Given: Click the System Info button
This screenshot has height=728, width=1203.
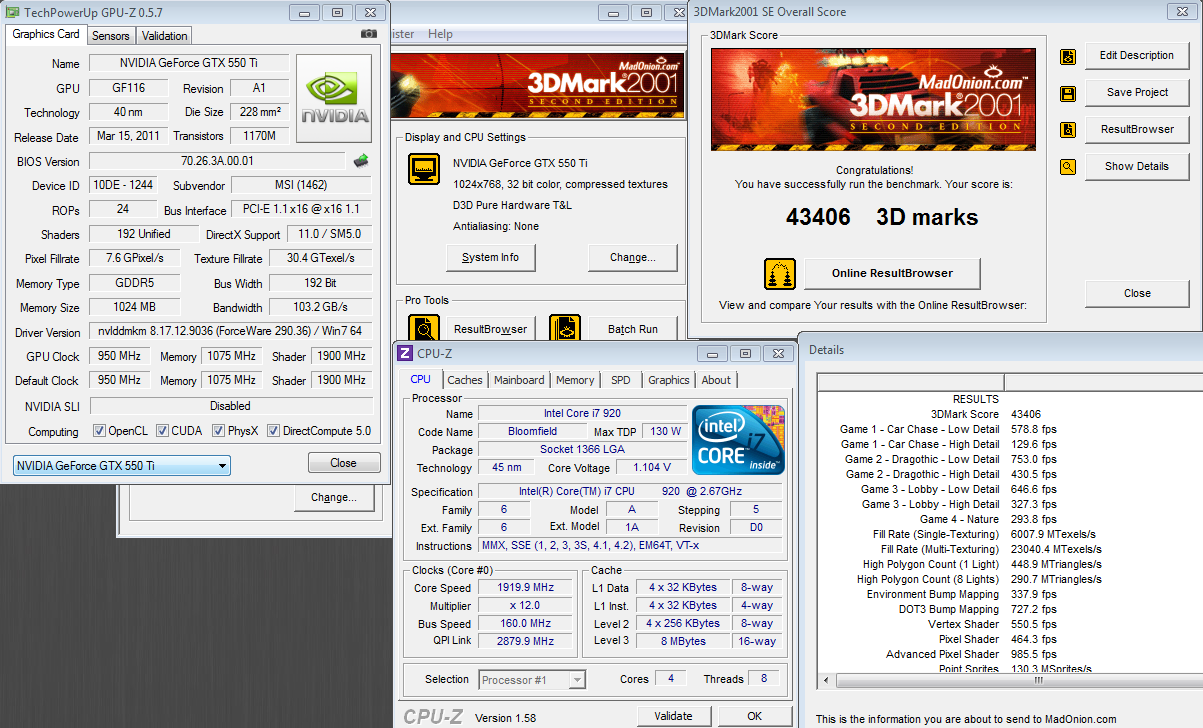Looking at the screenshot, I should click(x=490, y=257).
